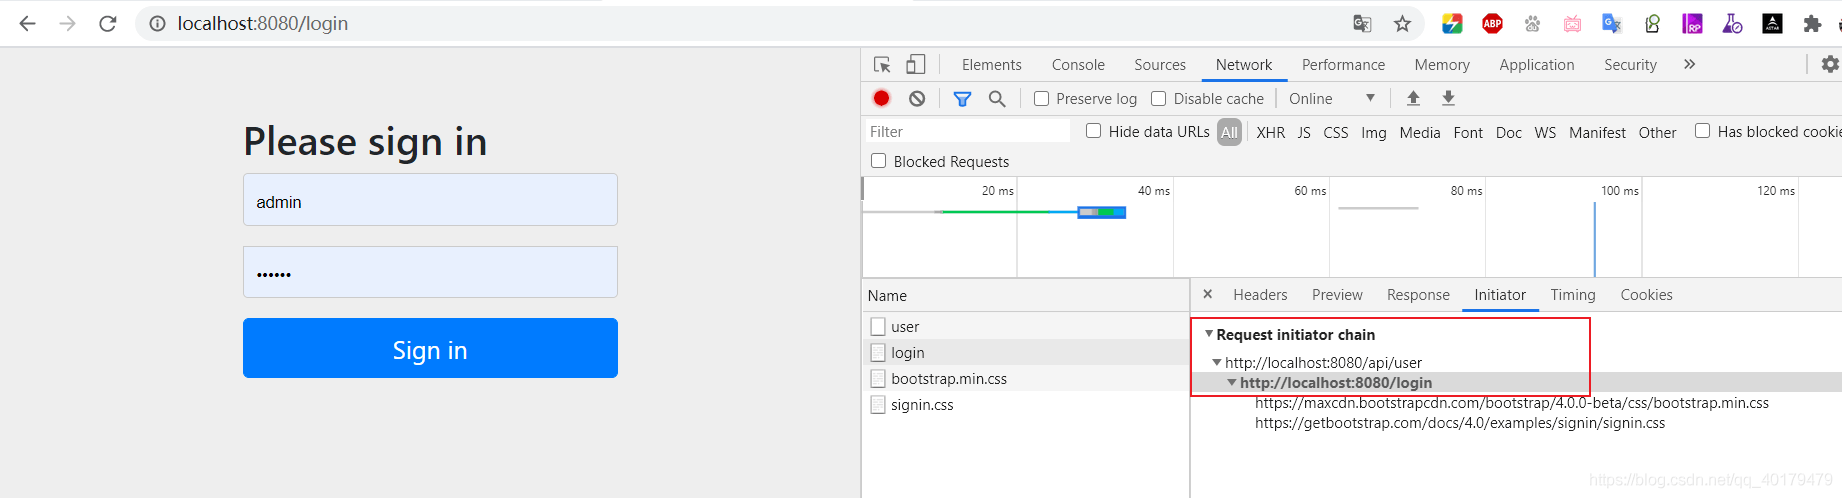
Task: Click the Export HAR download icon
Action: coord(1448,98)
